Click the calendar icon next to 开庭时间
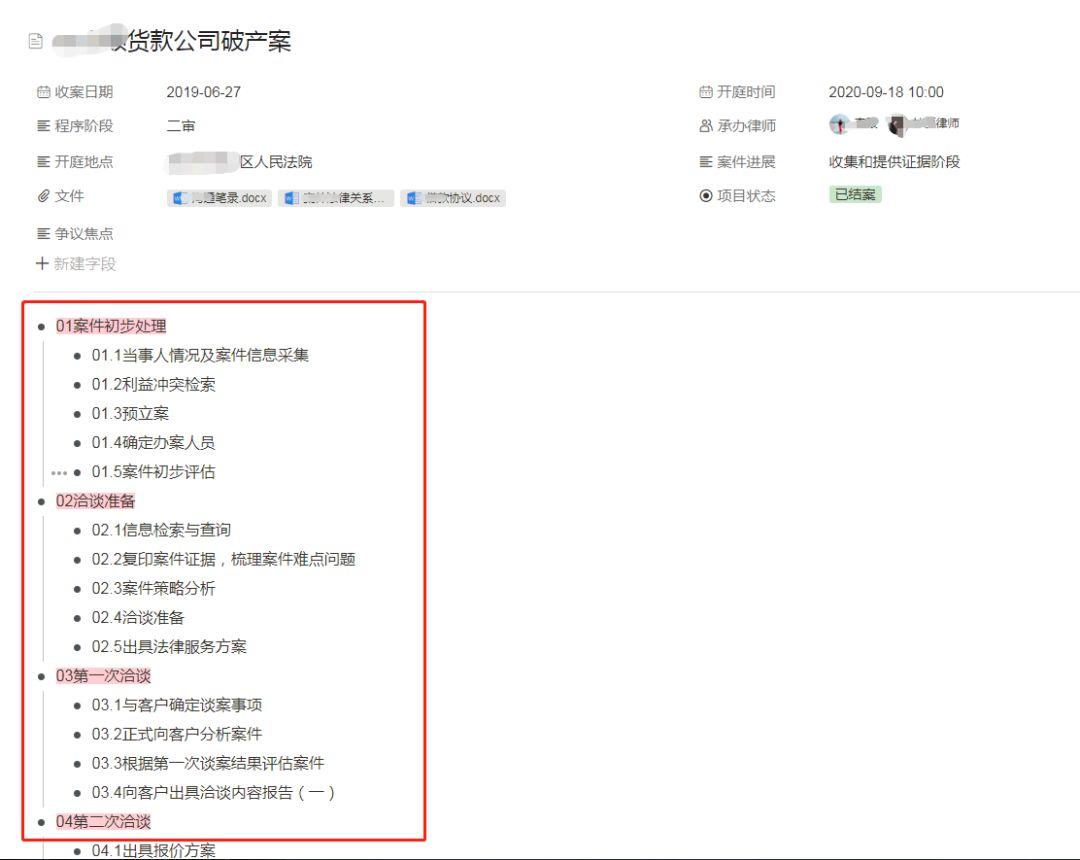The height and width of the screenshot is (860, 1080). pos(706,92)
